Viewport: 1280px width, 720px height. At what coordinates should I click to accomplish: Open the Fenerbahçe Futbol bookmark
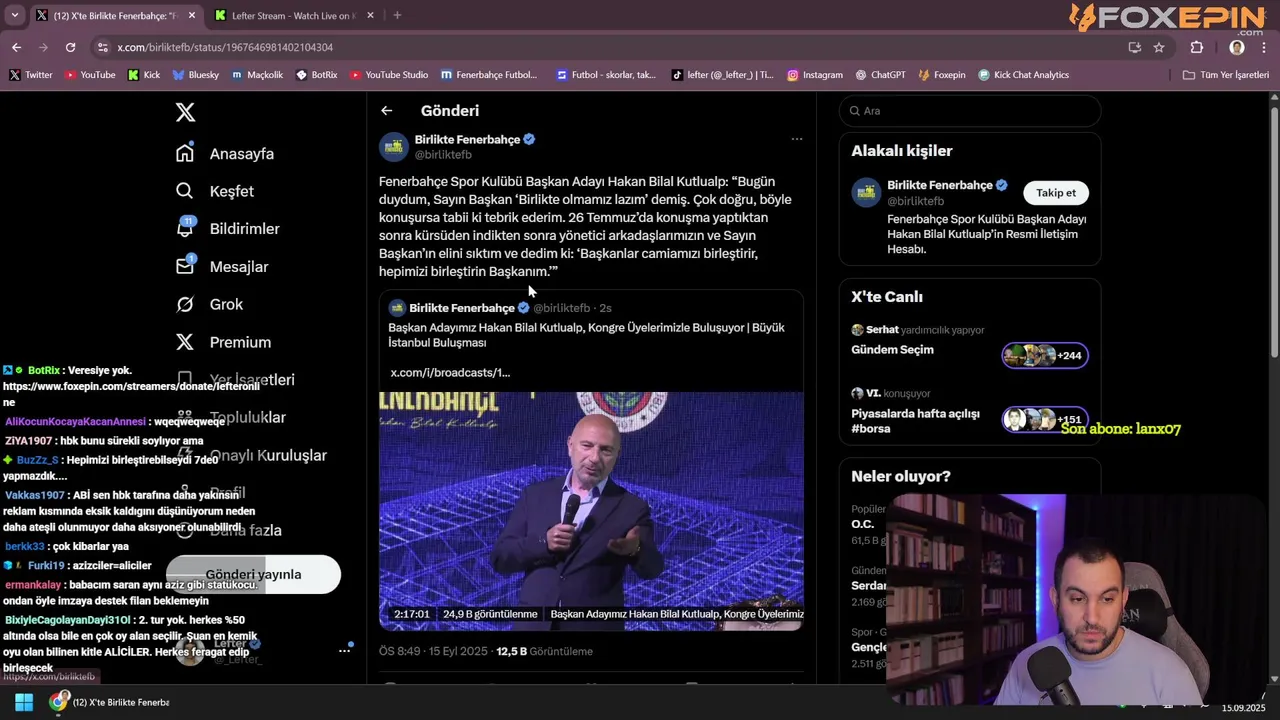click(x=488, y=75)
